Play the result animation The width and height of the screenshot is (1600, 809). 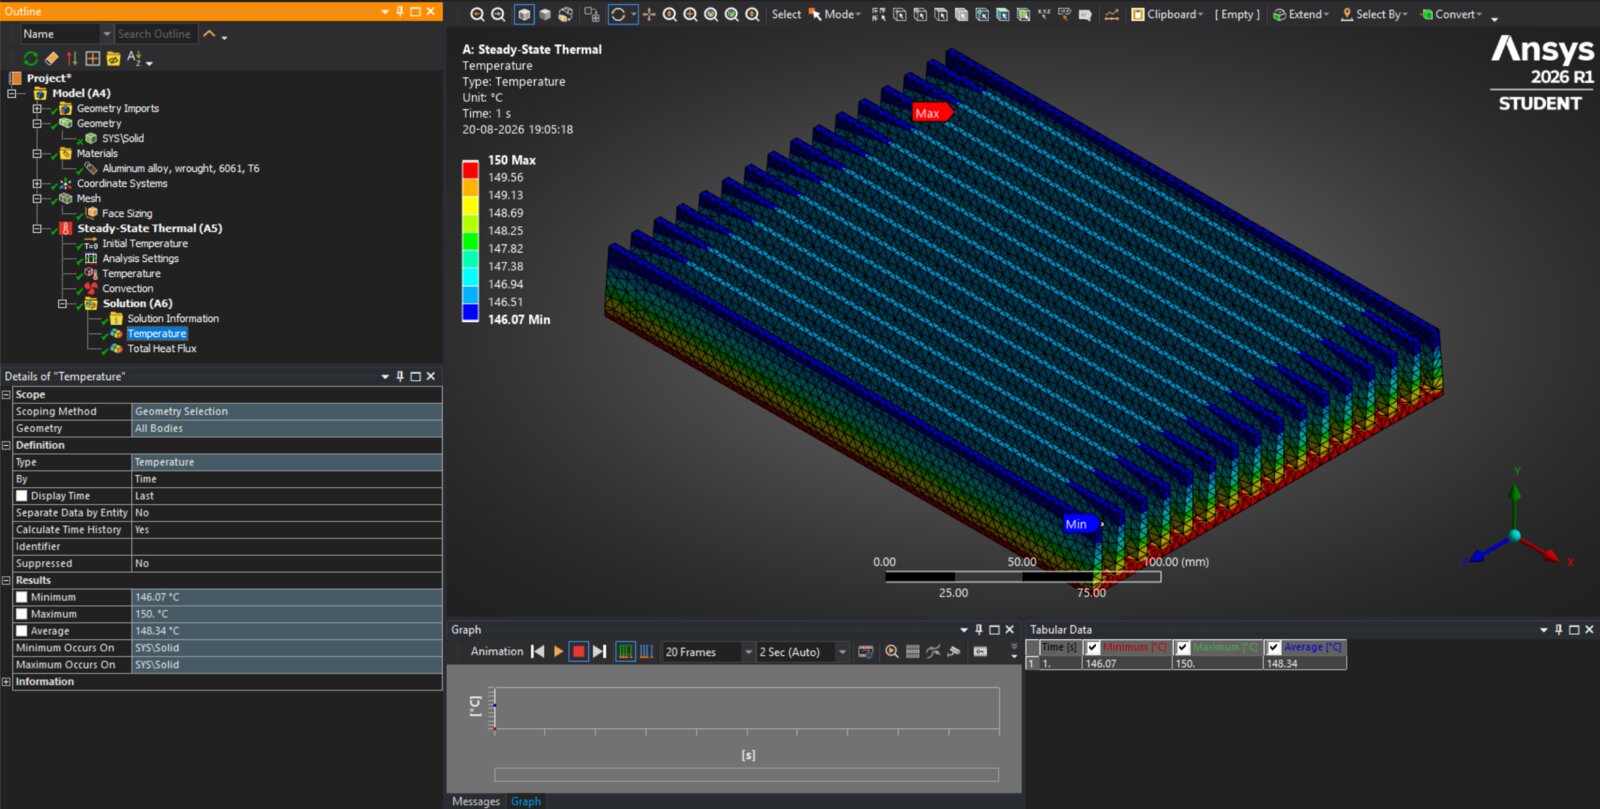(558, 652)
